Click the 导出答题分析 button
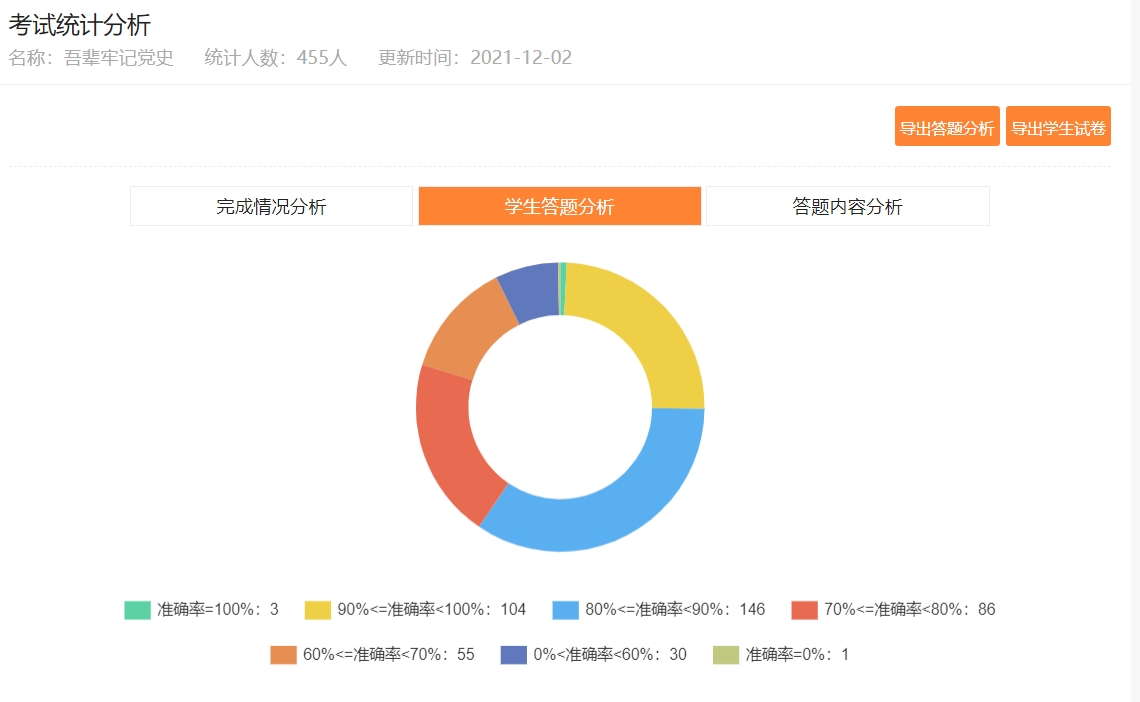 point(946,127)
